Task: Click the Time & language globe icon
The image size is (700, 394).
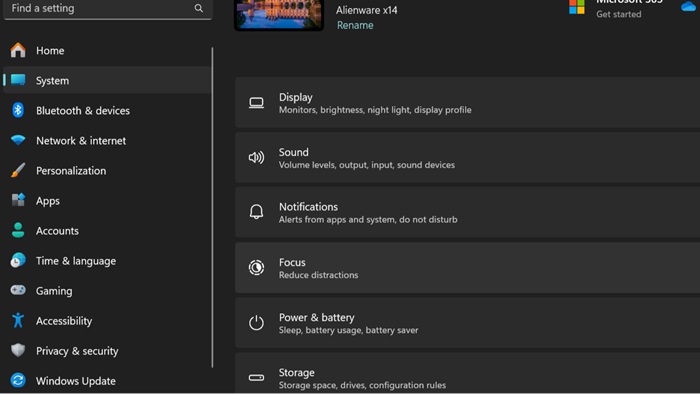Action: [x=18, y=260]
